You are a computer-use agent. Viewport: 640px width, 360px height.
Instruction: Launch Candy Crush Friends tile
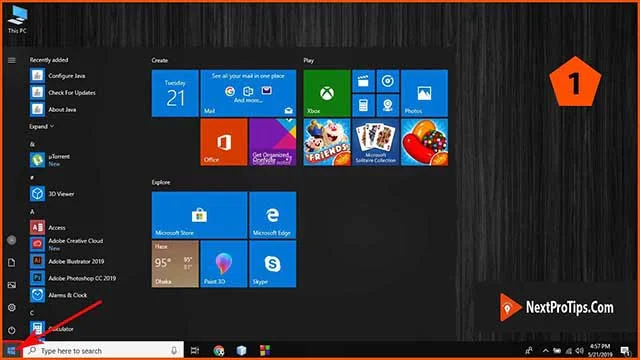tap(327, 142)
